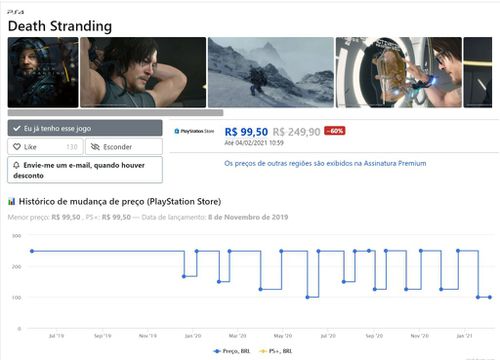The height and width of the screenshot is (360, 500).
Task: Click the first chart data point
Action: pyautogui.click(x=32, y=251)
